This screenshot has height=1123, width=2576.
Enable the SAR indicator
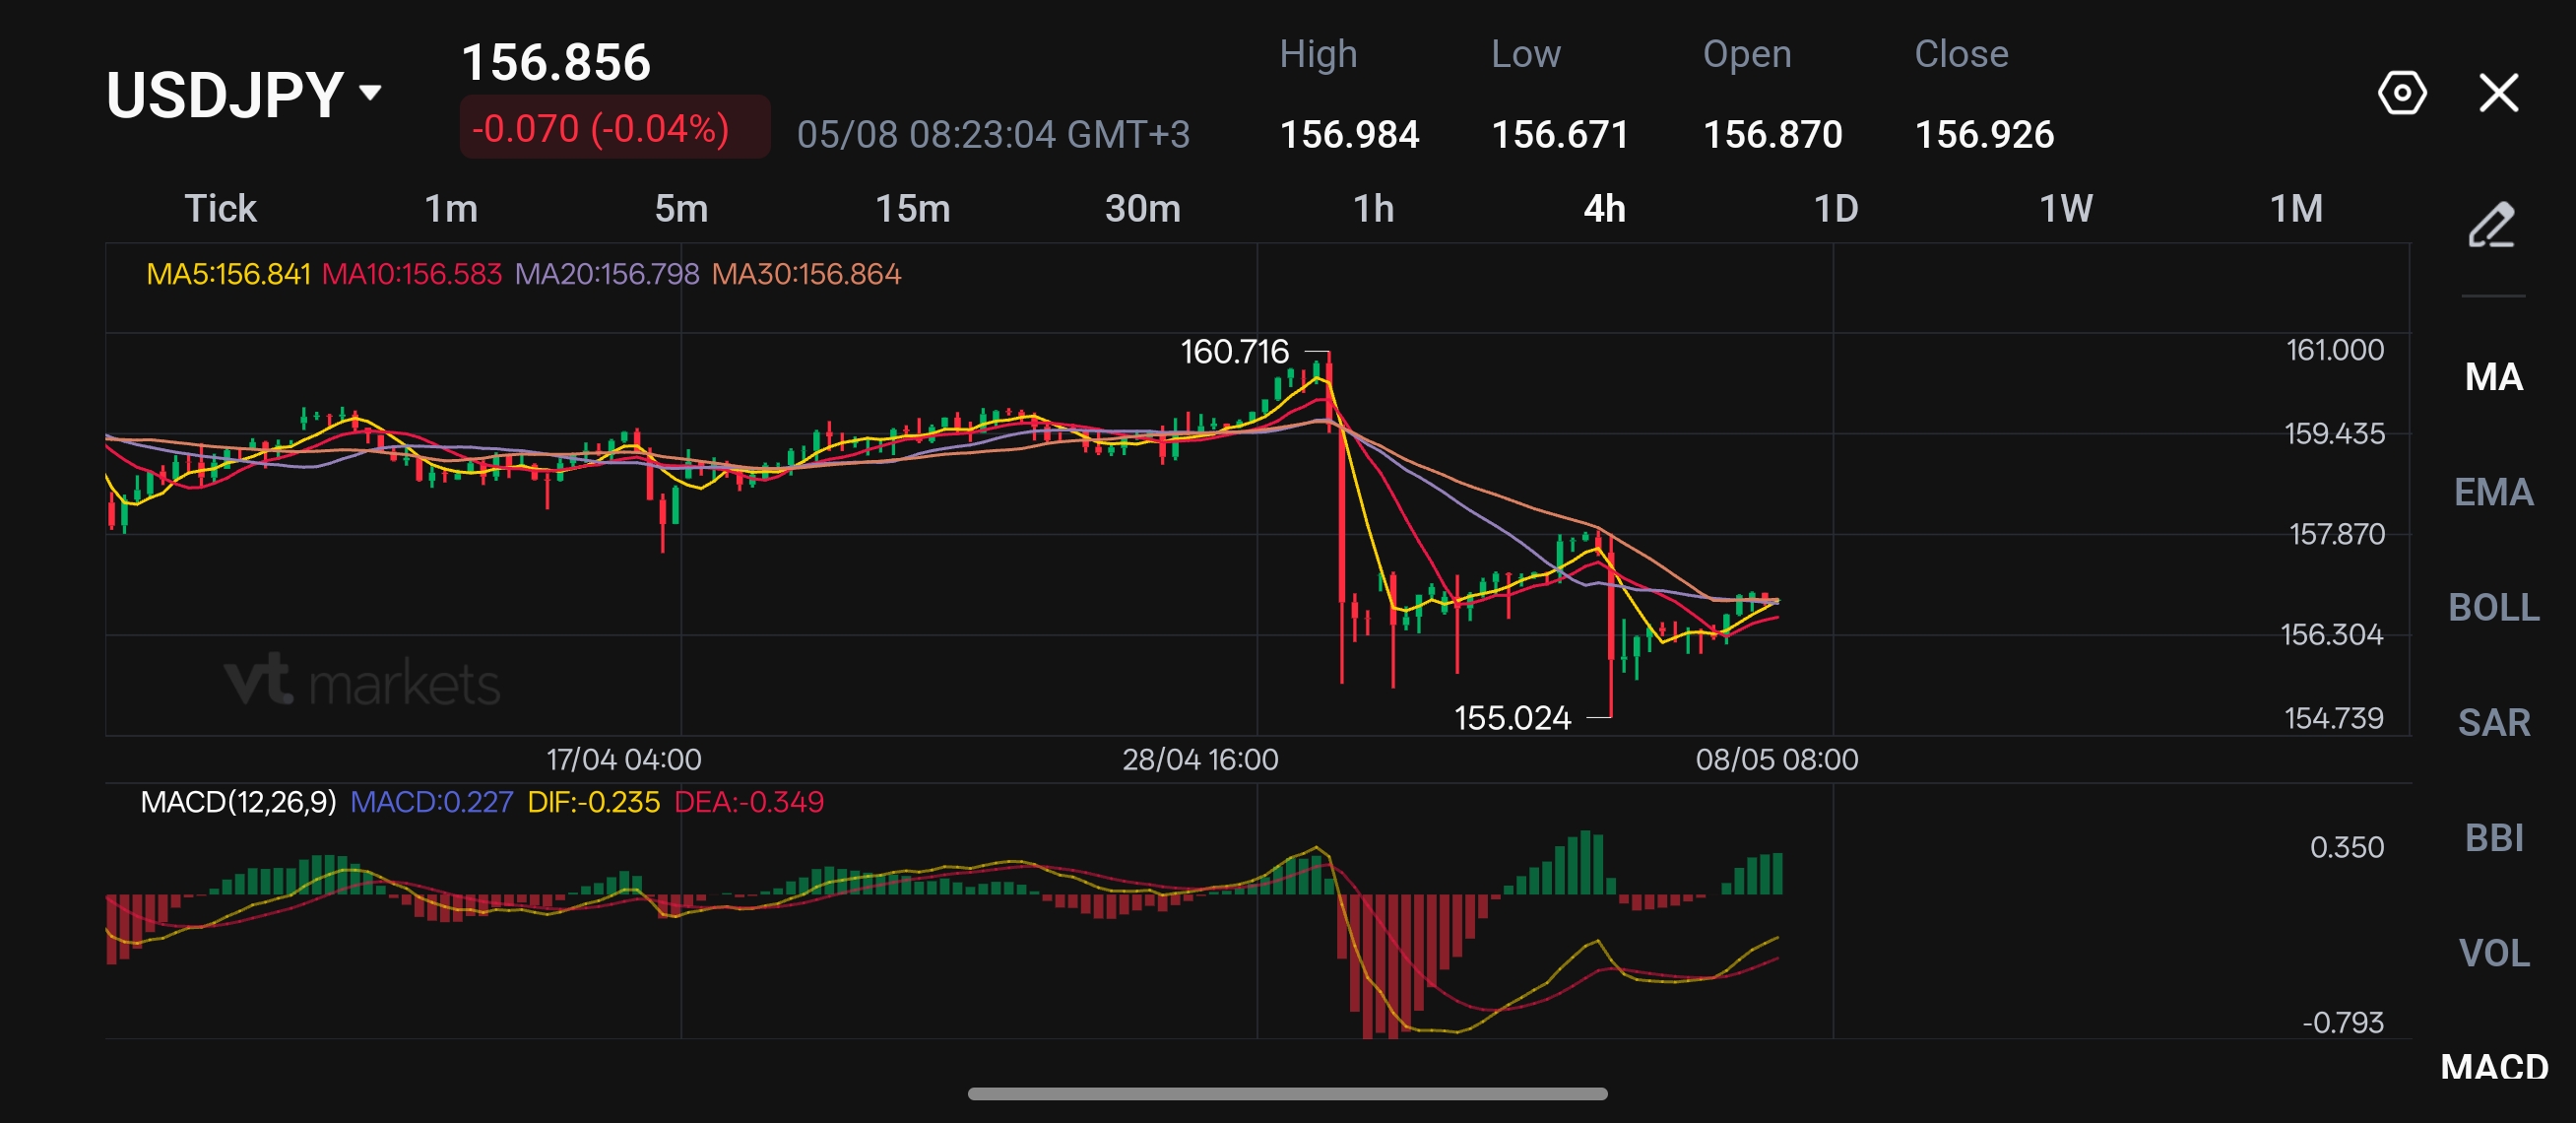click(x=2494, y=722)
